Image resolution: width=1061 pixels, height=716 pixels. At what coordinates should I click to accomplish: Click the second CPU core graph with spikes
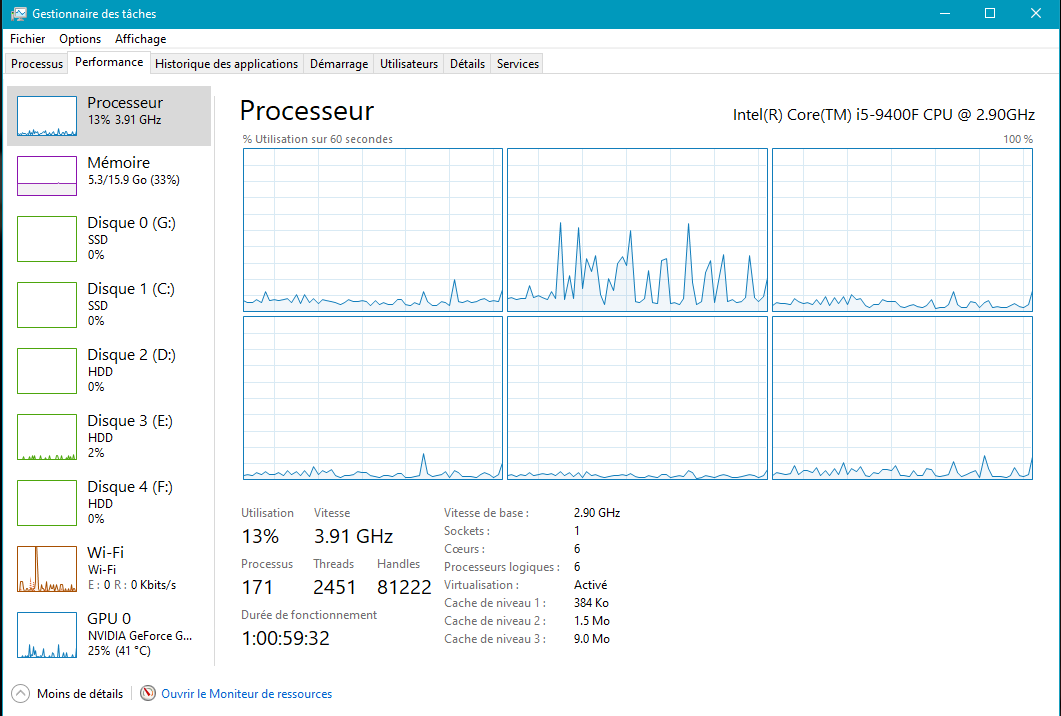pyautogui.click(x=637, y=230)
